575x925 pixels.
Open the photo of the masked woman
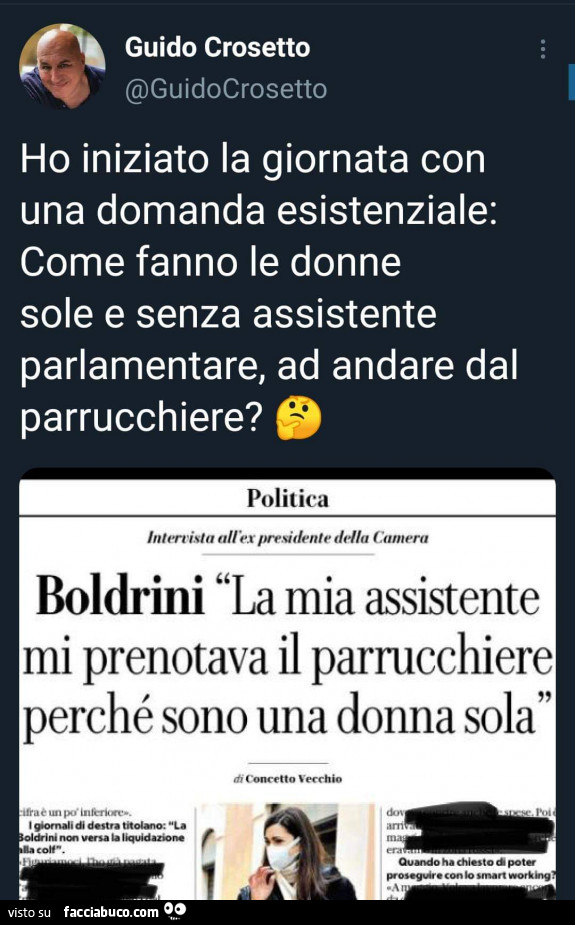[285, 852]
